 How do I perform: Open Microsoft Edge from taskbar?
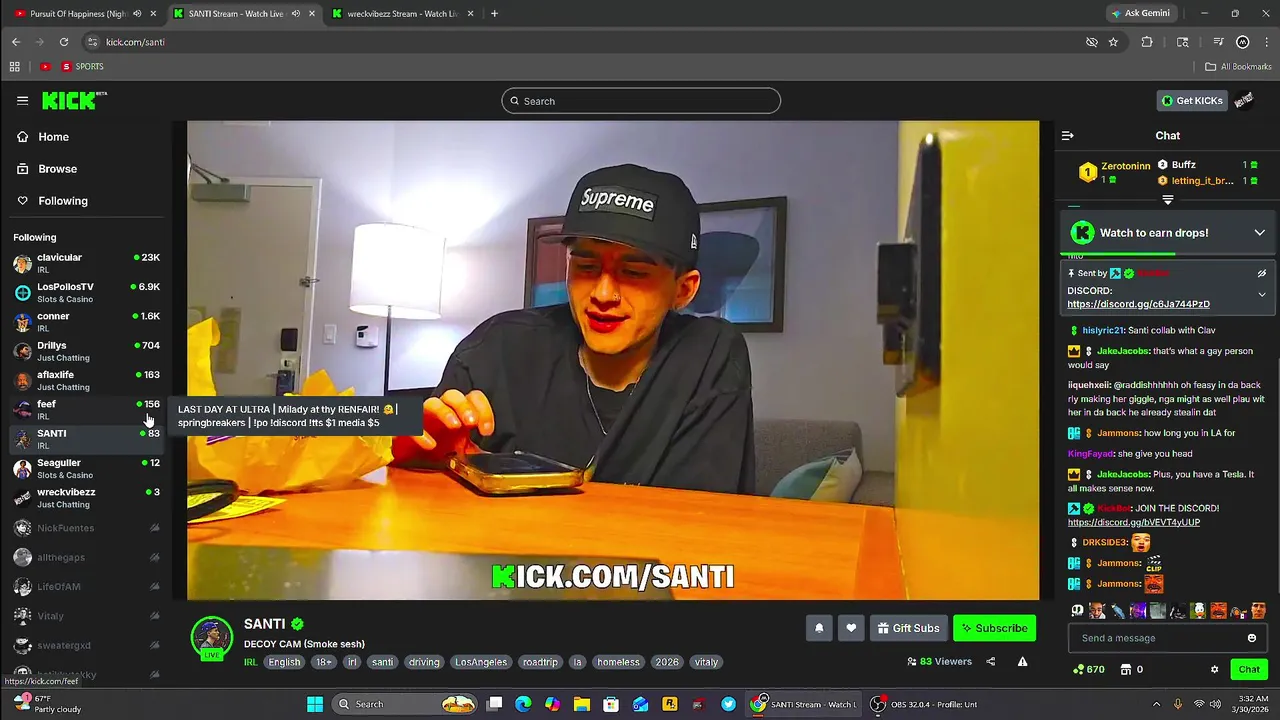click(x=523, y=704)
